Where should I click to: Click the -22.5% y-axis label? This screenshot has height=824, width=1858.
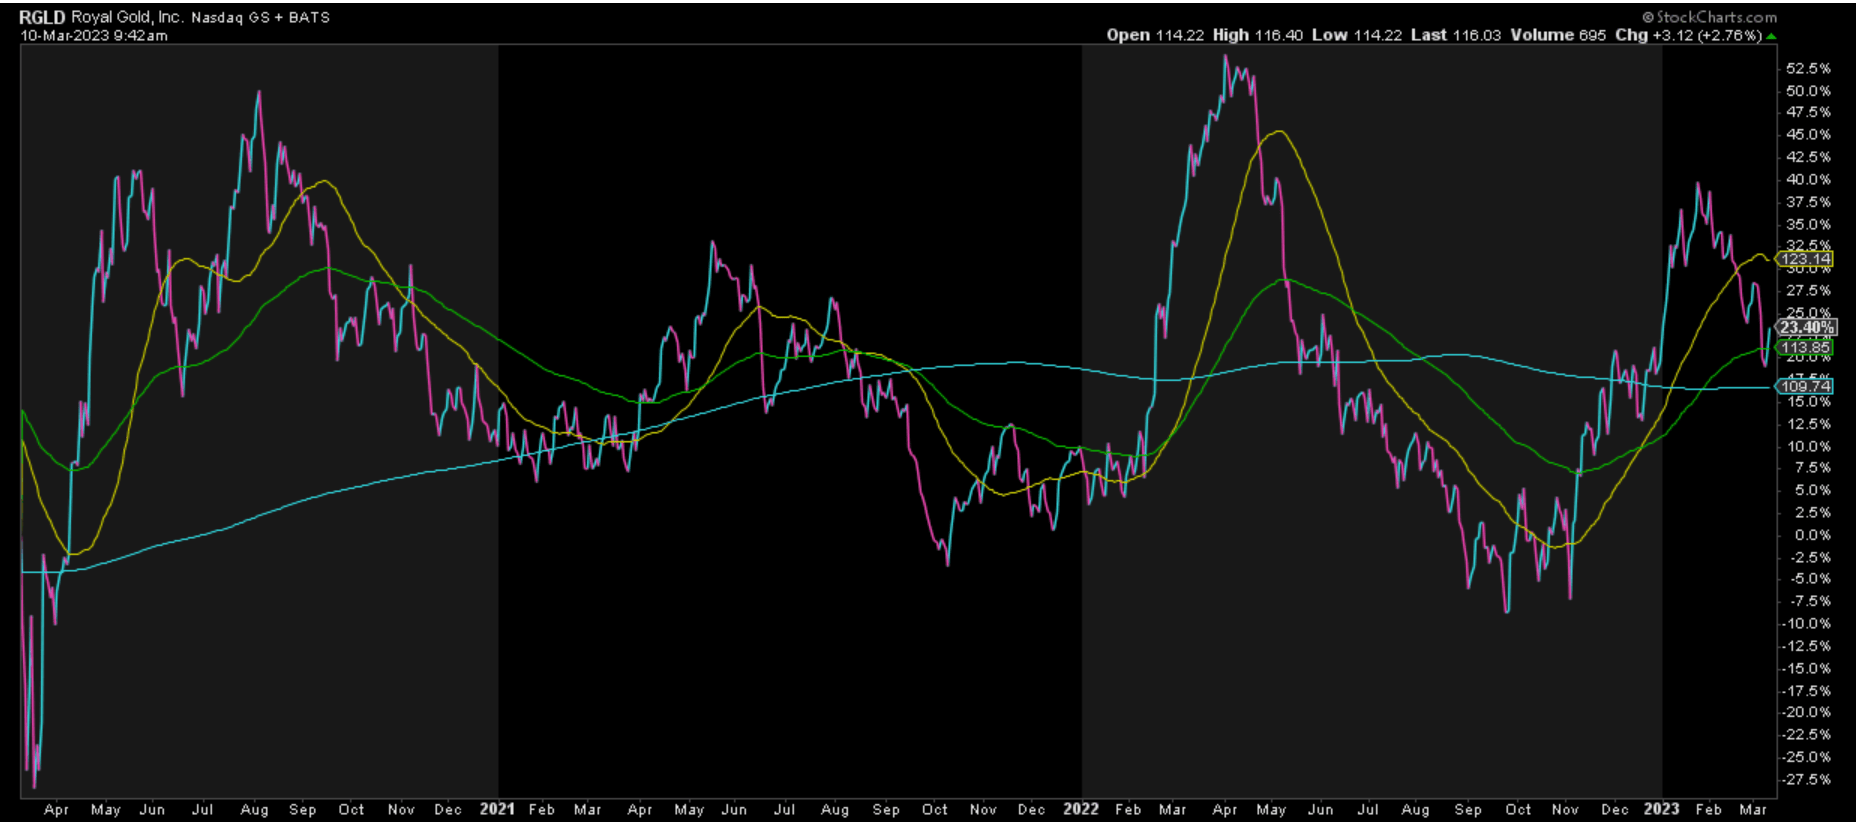tap(1808, 734)
